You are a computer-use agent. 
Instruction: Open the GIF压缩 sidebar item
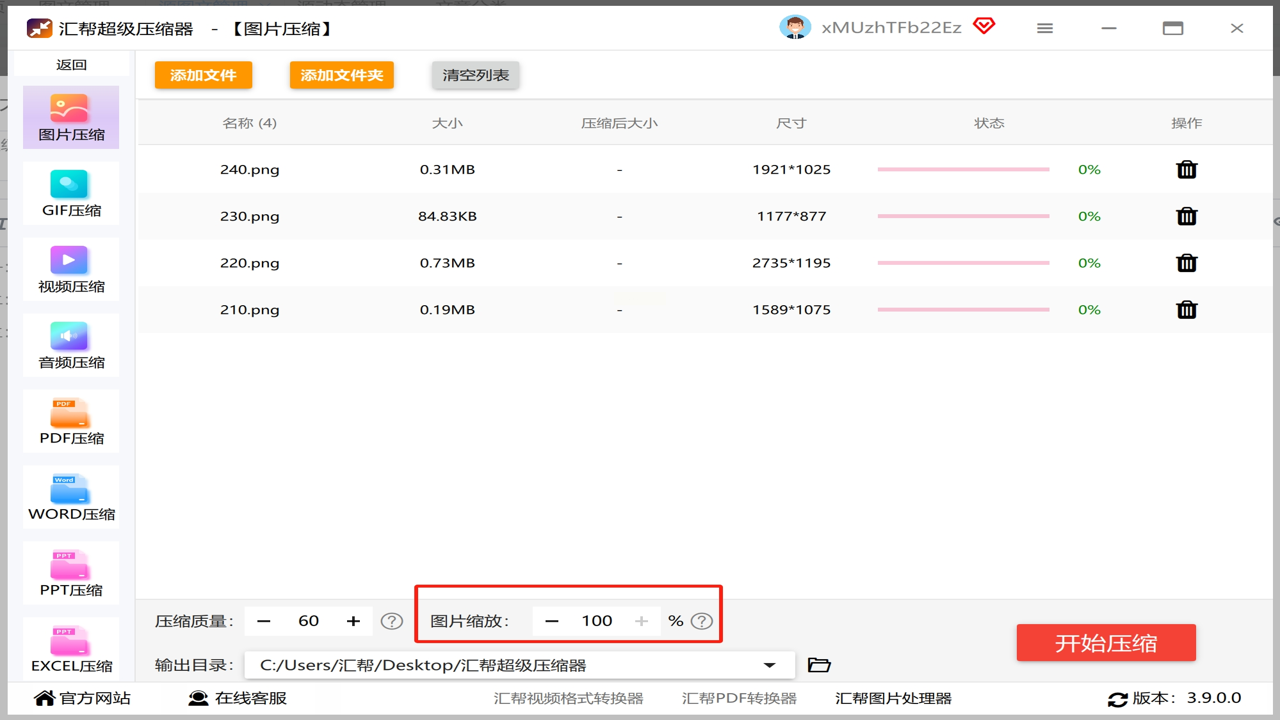pos(71,194)
